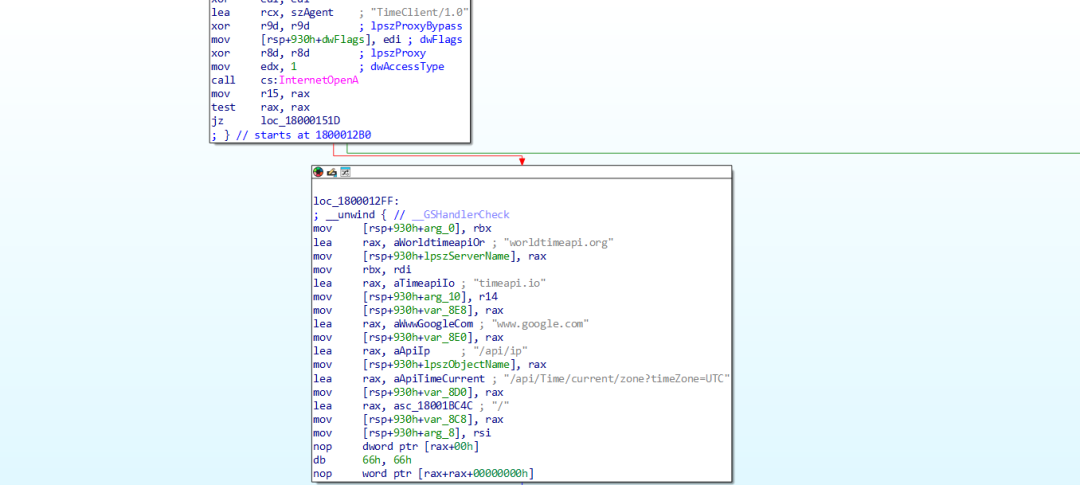Click the edit node pencil icon
Screen dimensions: 1080x485
pos(332,172)
